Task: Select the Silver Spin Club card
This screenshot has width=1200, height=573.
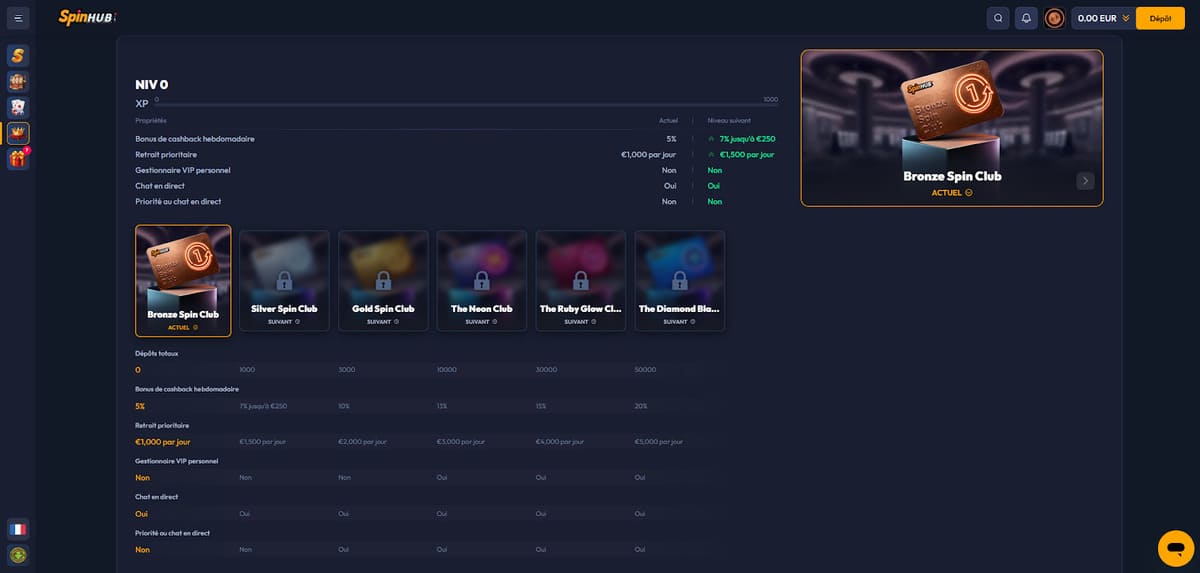Action: [x=284, y=280]
